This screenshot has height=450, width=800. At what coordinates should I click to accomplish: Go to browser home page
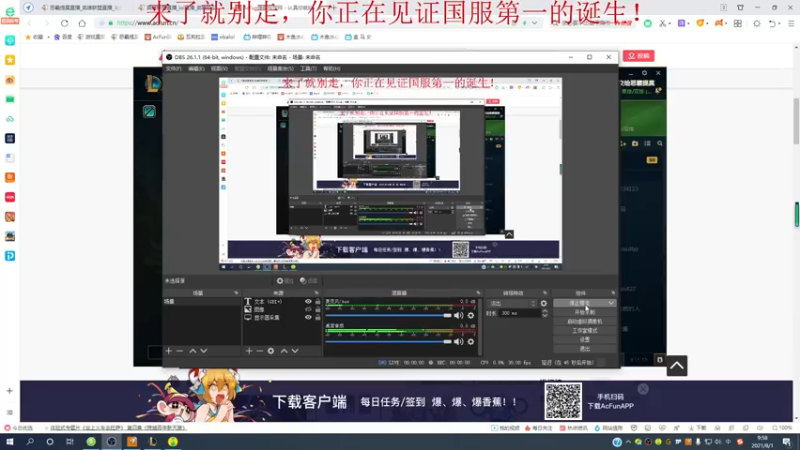click(82, 23)
